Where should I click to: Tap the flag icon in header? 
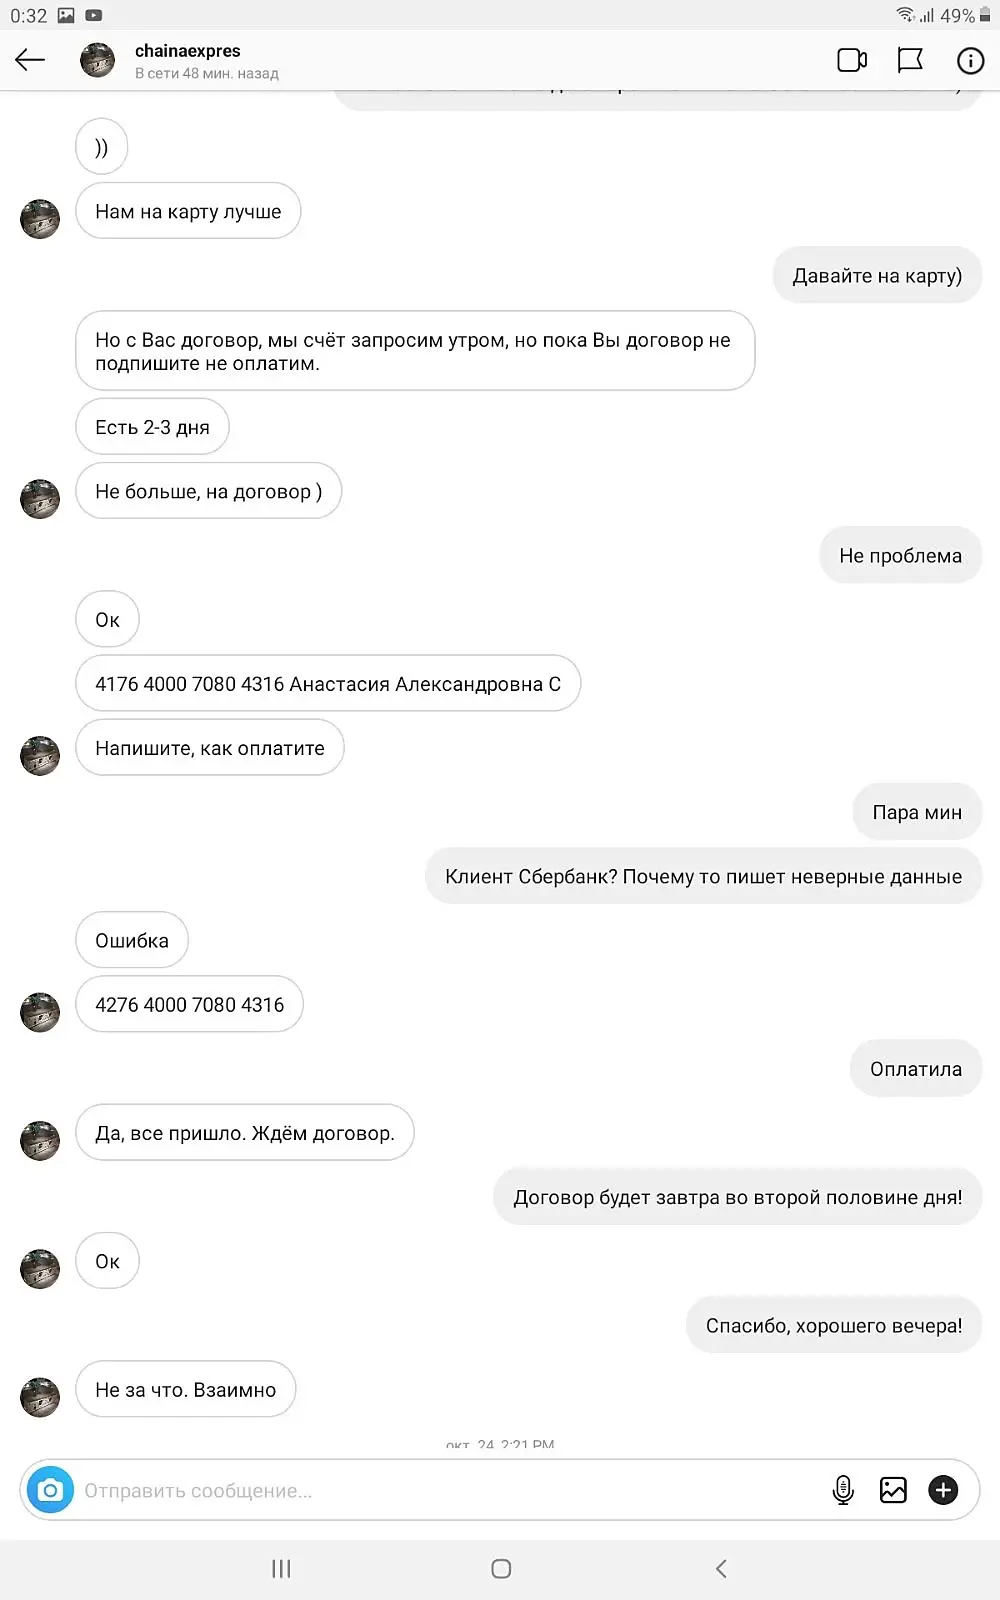910,60
